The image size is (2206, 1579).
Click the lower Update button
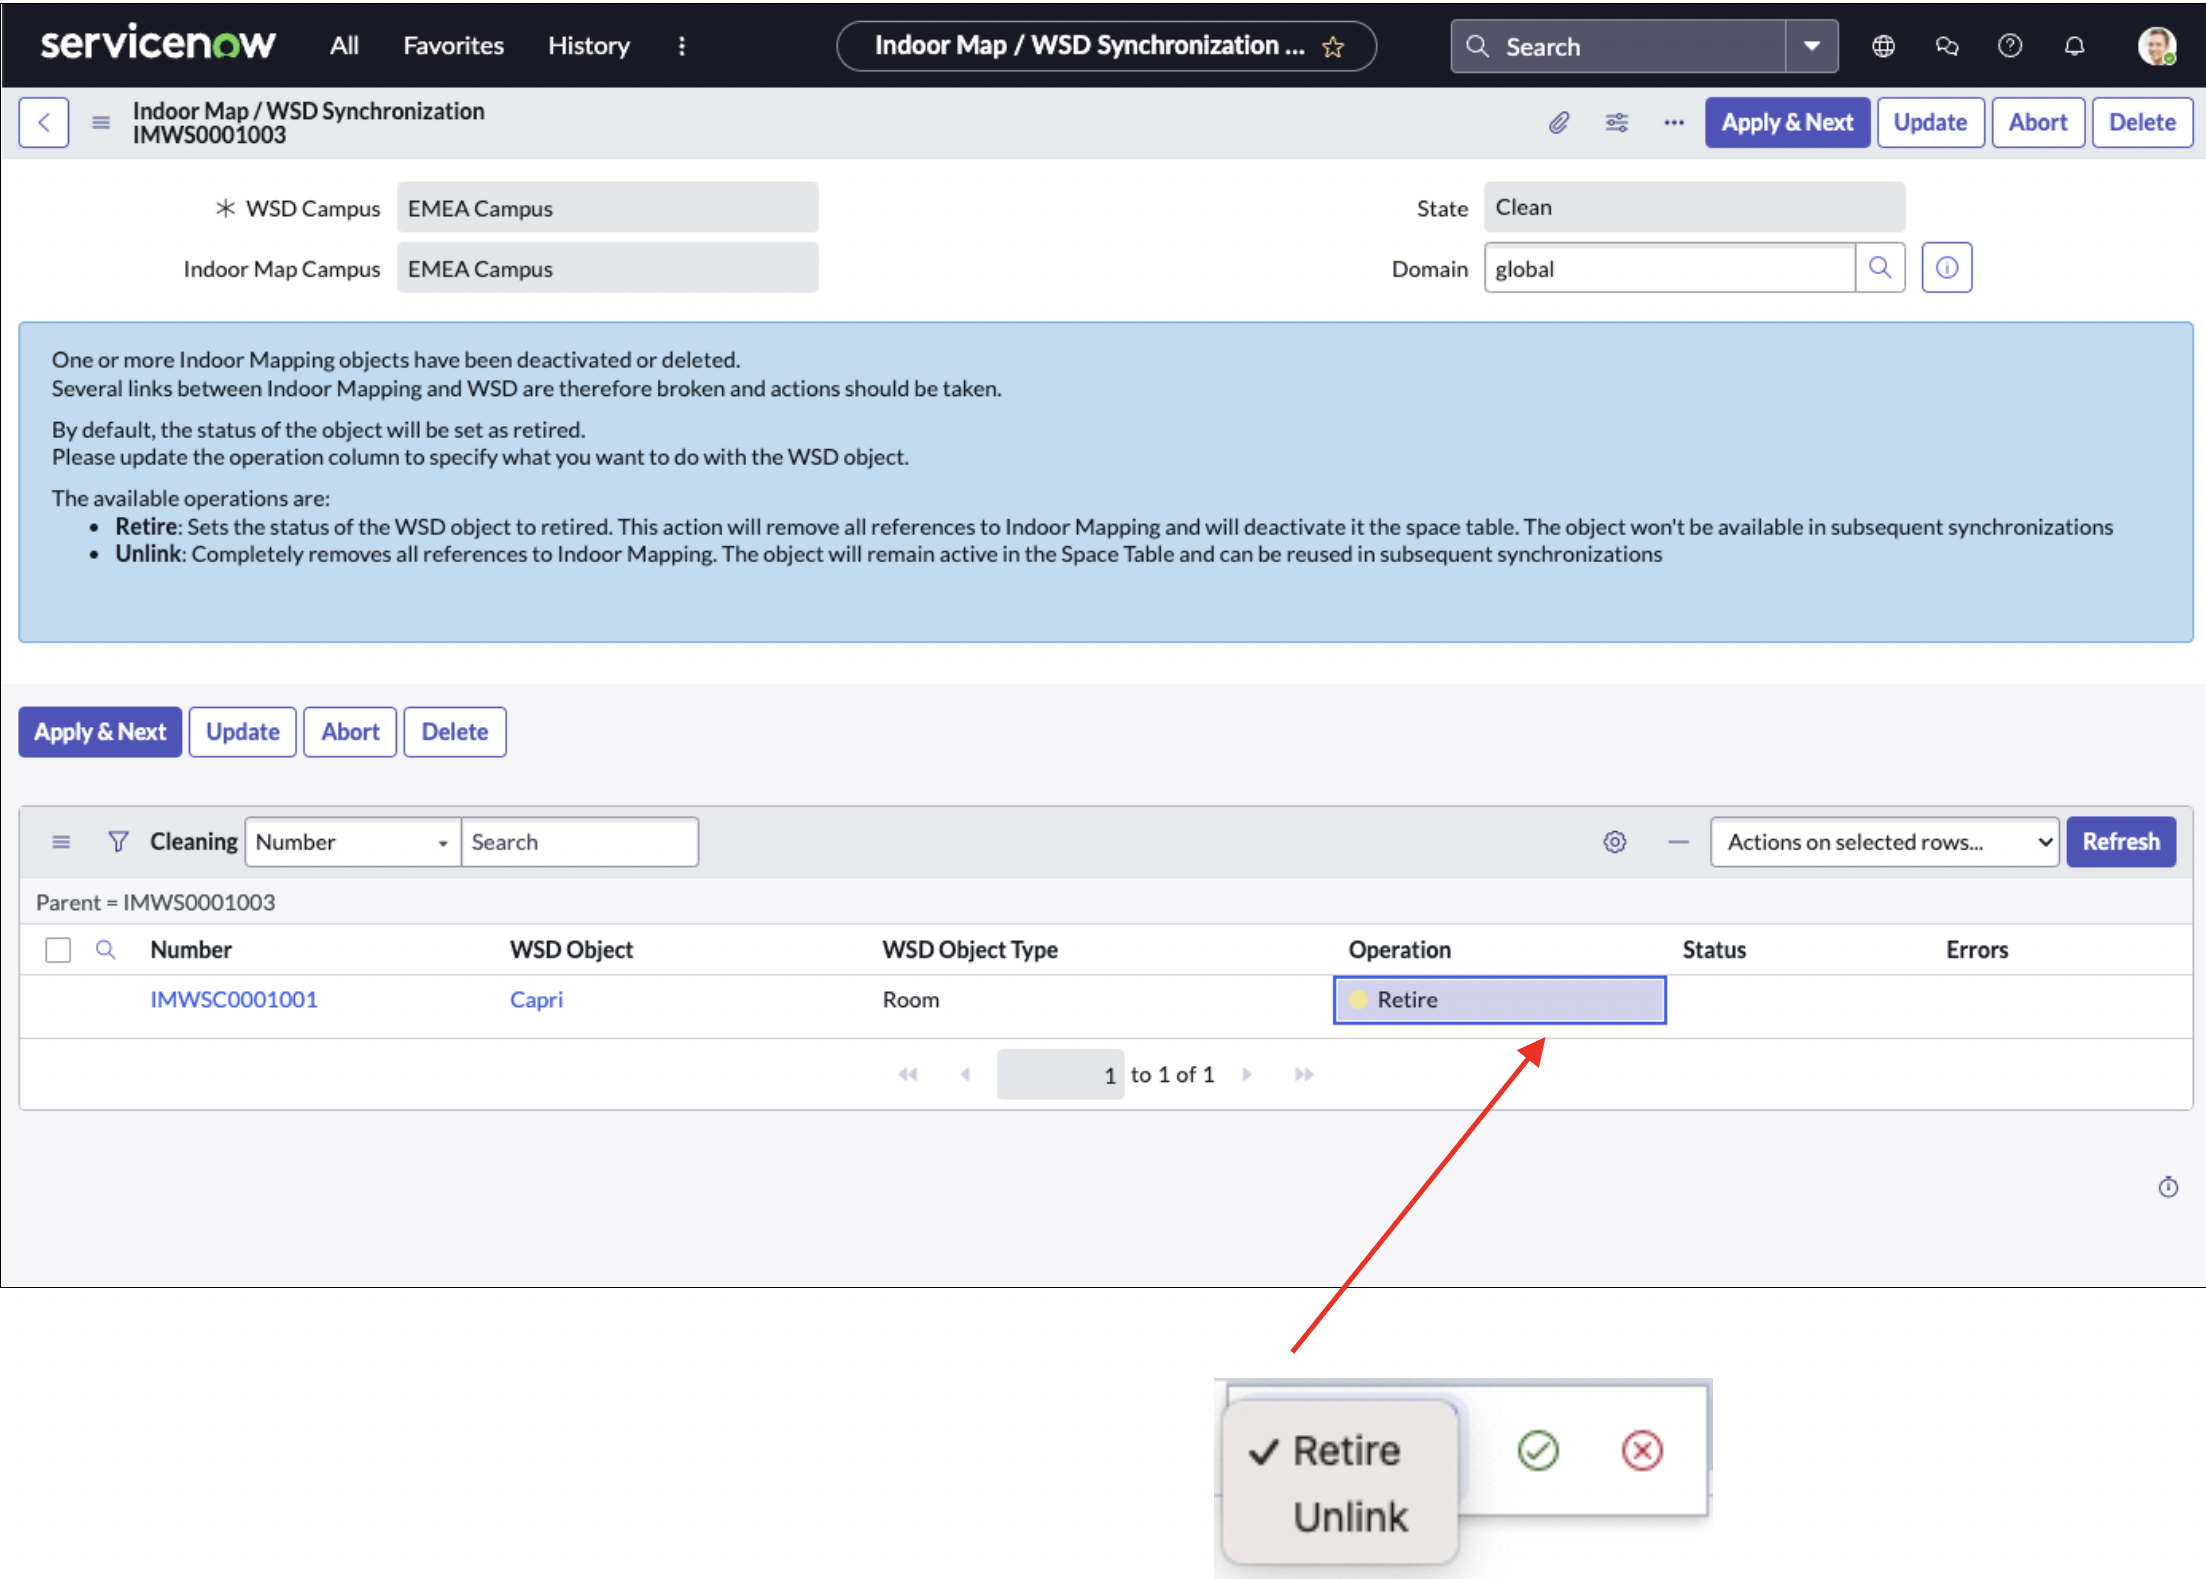(243, 732)
